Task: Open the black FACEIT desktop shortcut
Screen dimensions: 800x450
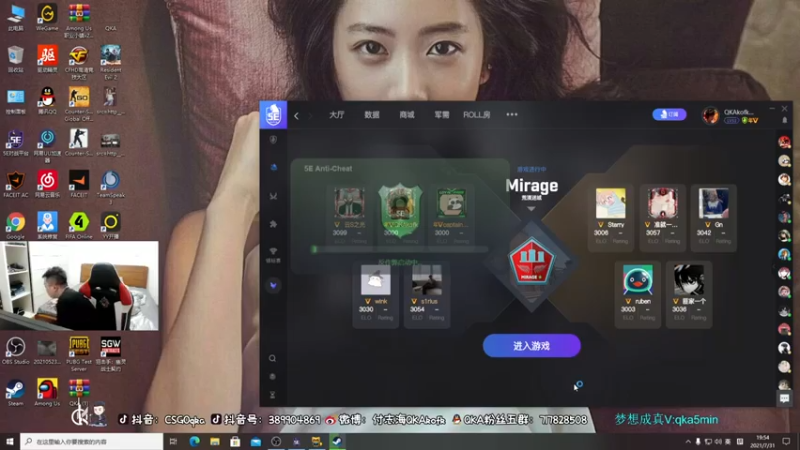Action: (x=79, y=184)
